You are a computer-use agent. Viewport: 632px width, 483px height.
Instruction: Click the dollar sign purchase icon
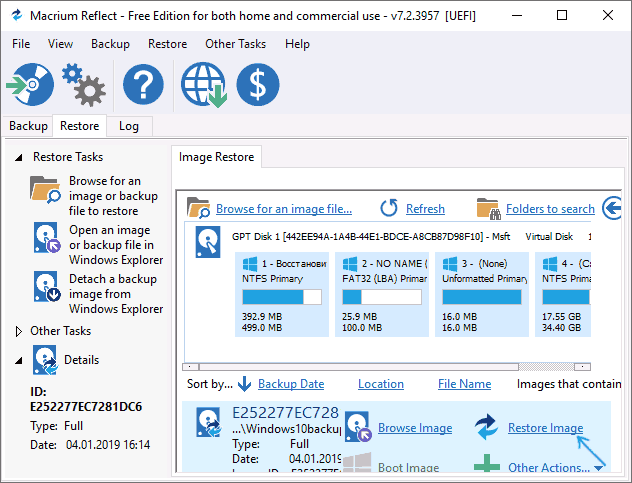[x=257, y=85]
